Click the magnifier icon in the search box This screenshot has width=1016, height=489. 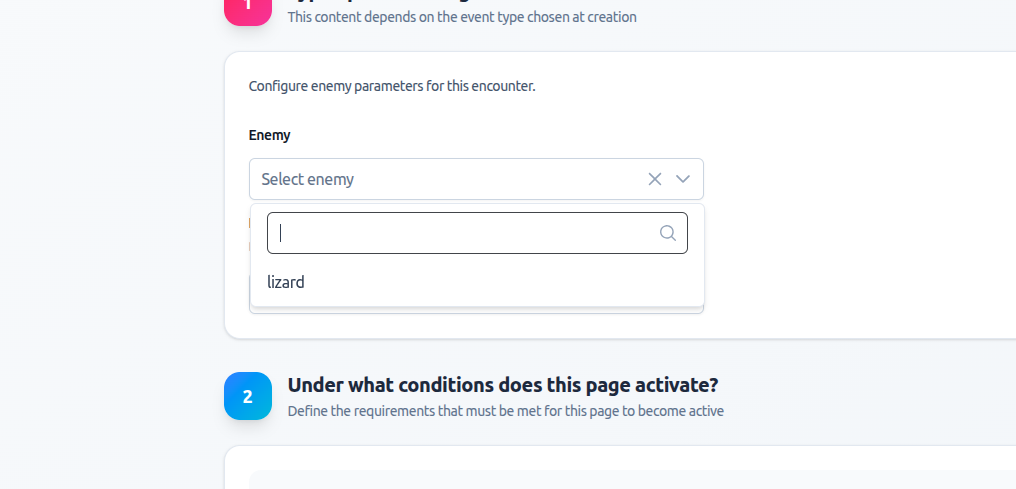(x=668, y=233)
